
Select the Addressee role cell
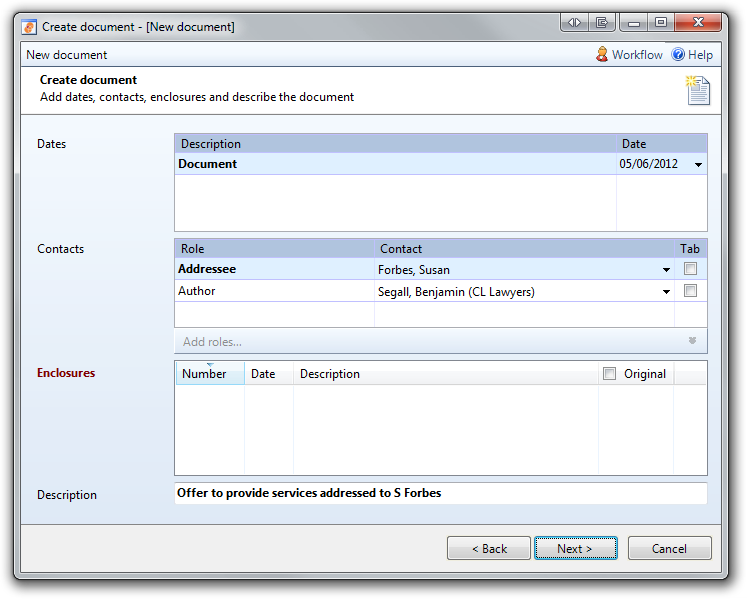pyautogui.click(x=274, y=269)
